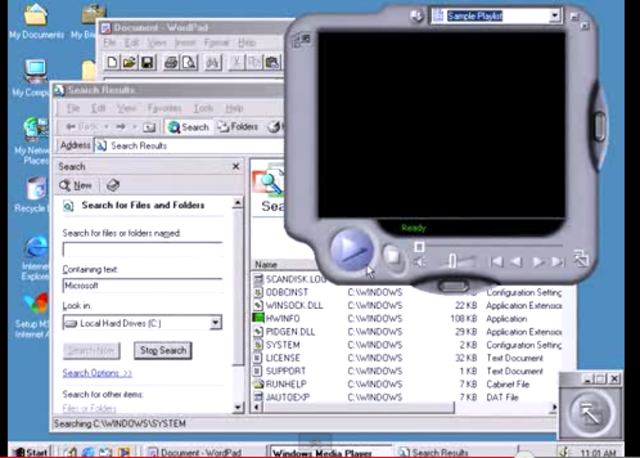The image size is (640, 458).
Task: Open File menu in WordPad
Action: (109, 42)
